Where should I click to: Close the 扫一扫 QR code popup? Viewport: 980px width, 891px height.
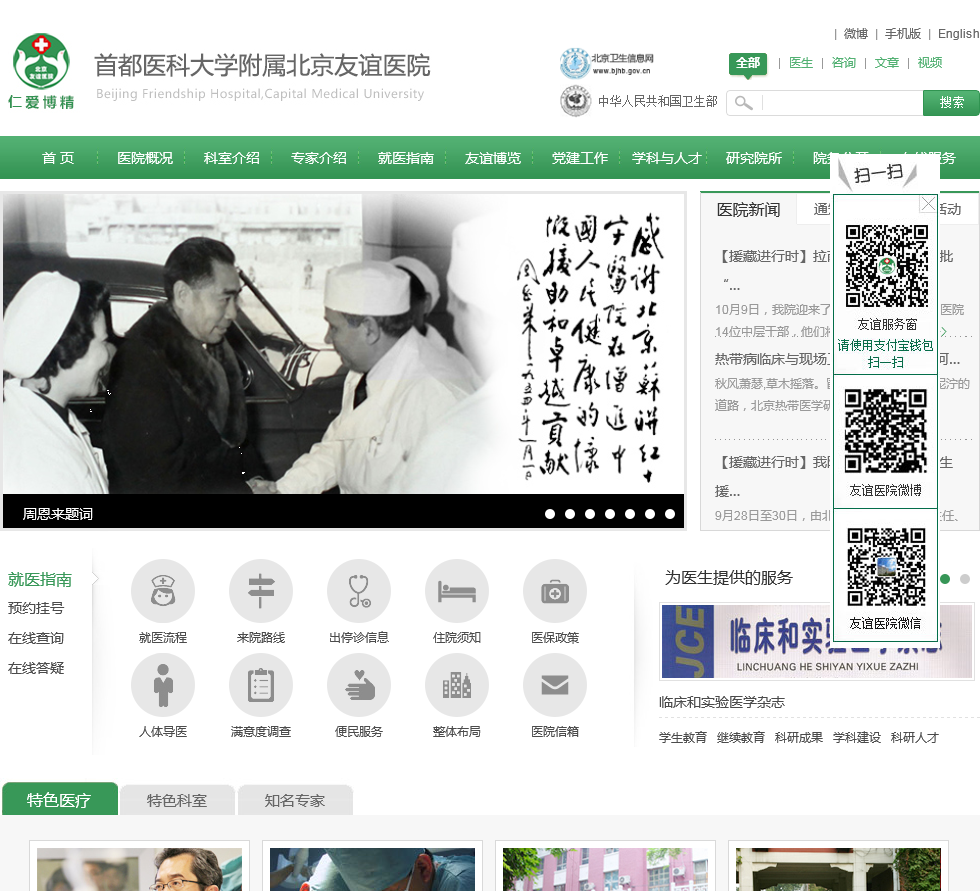928,204
